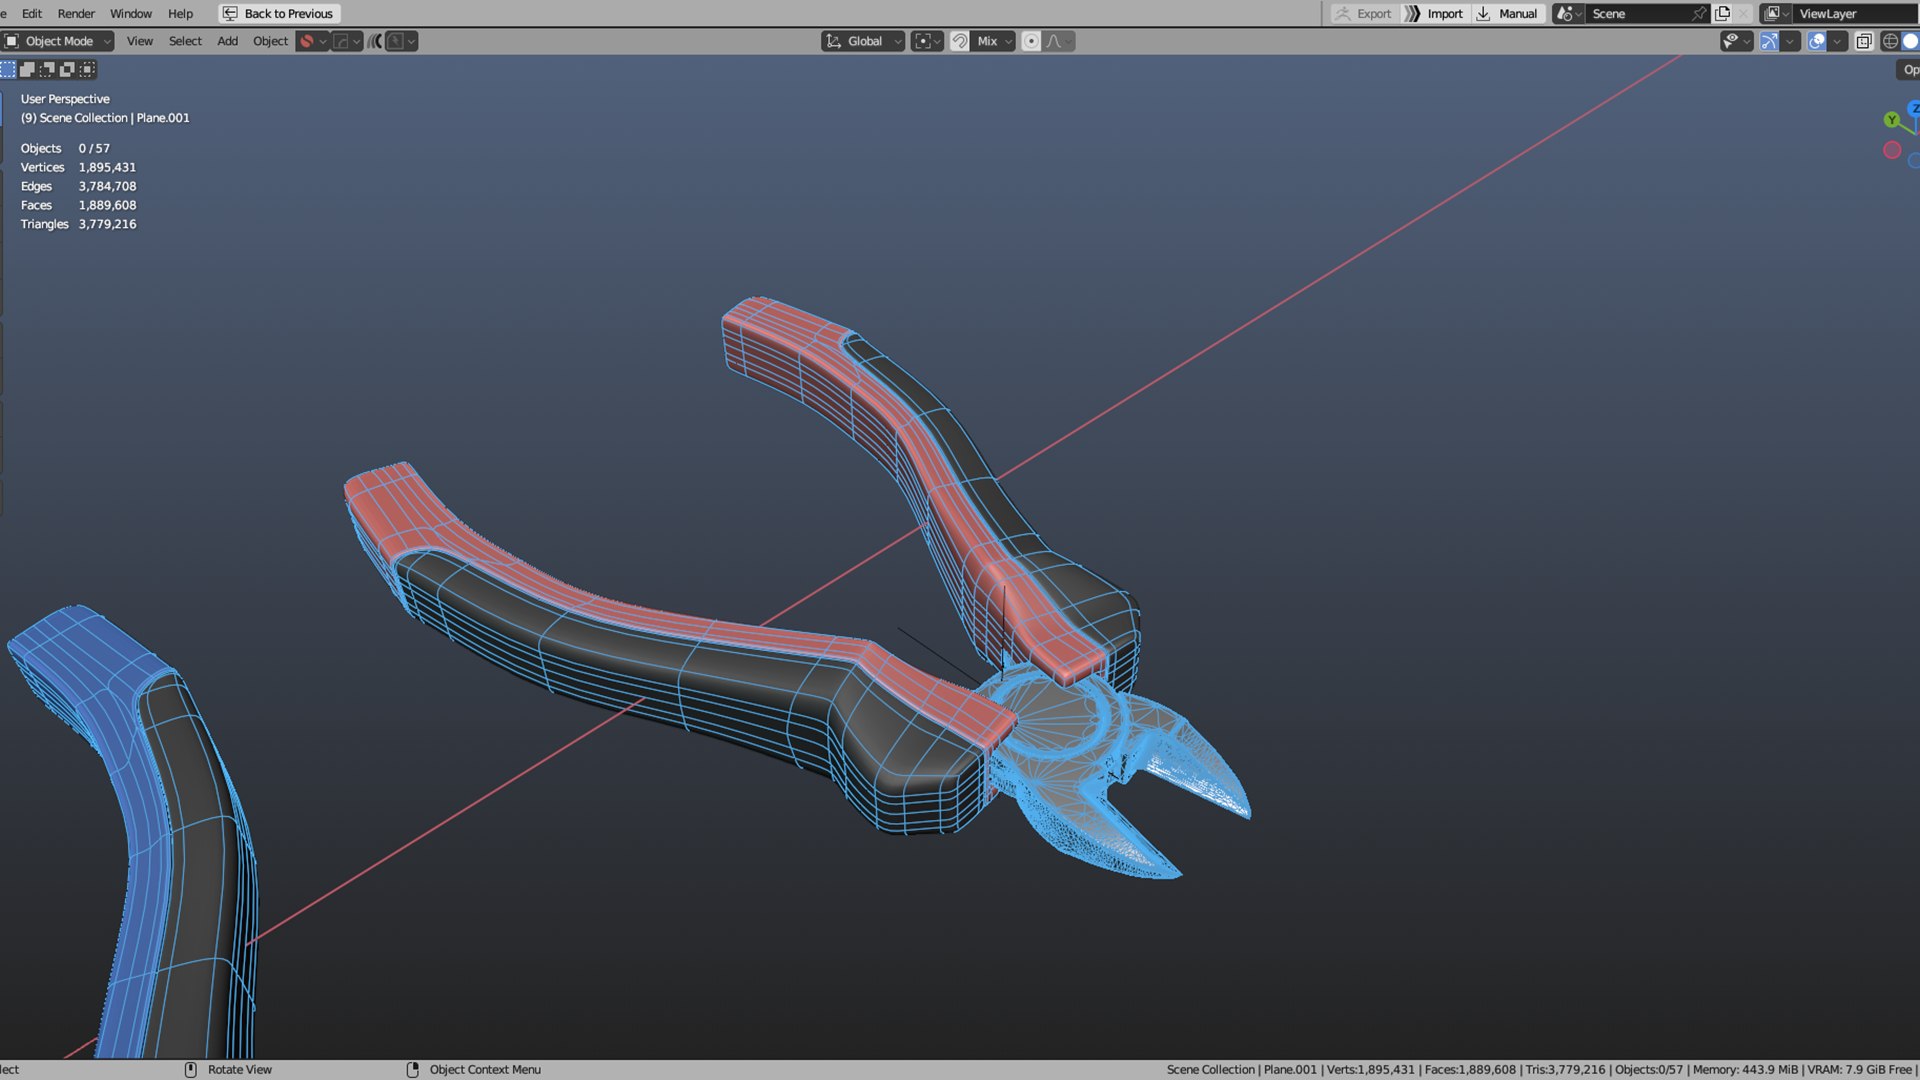This screenshot has width=1920, height=1080.
Task: Switch to solid shading mode
Action: point(1910,41)
